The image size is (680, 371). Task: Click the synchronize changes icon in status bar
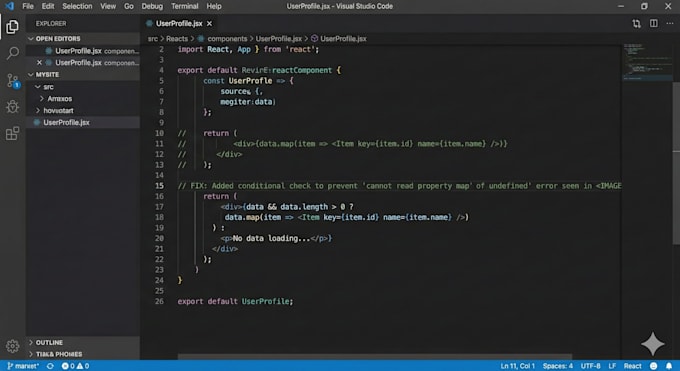click(x=50, y=366)
